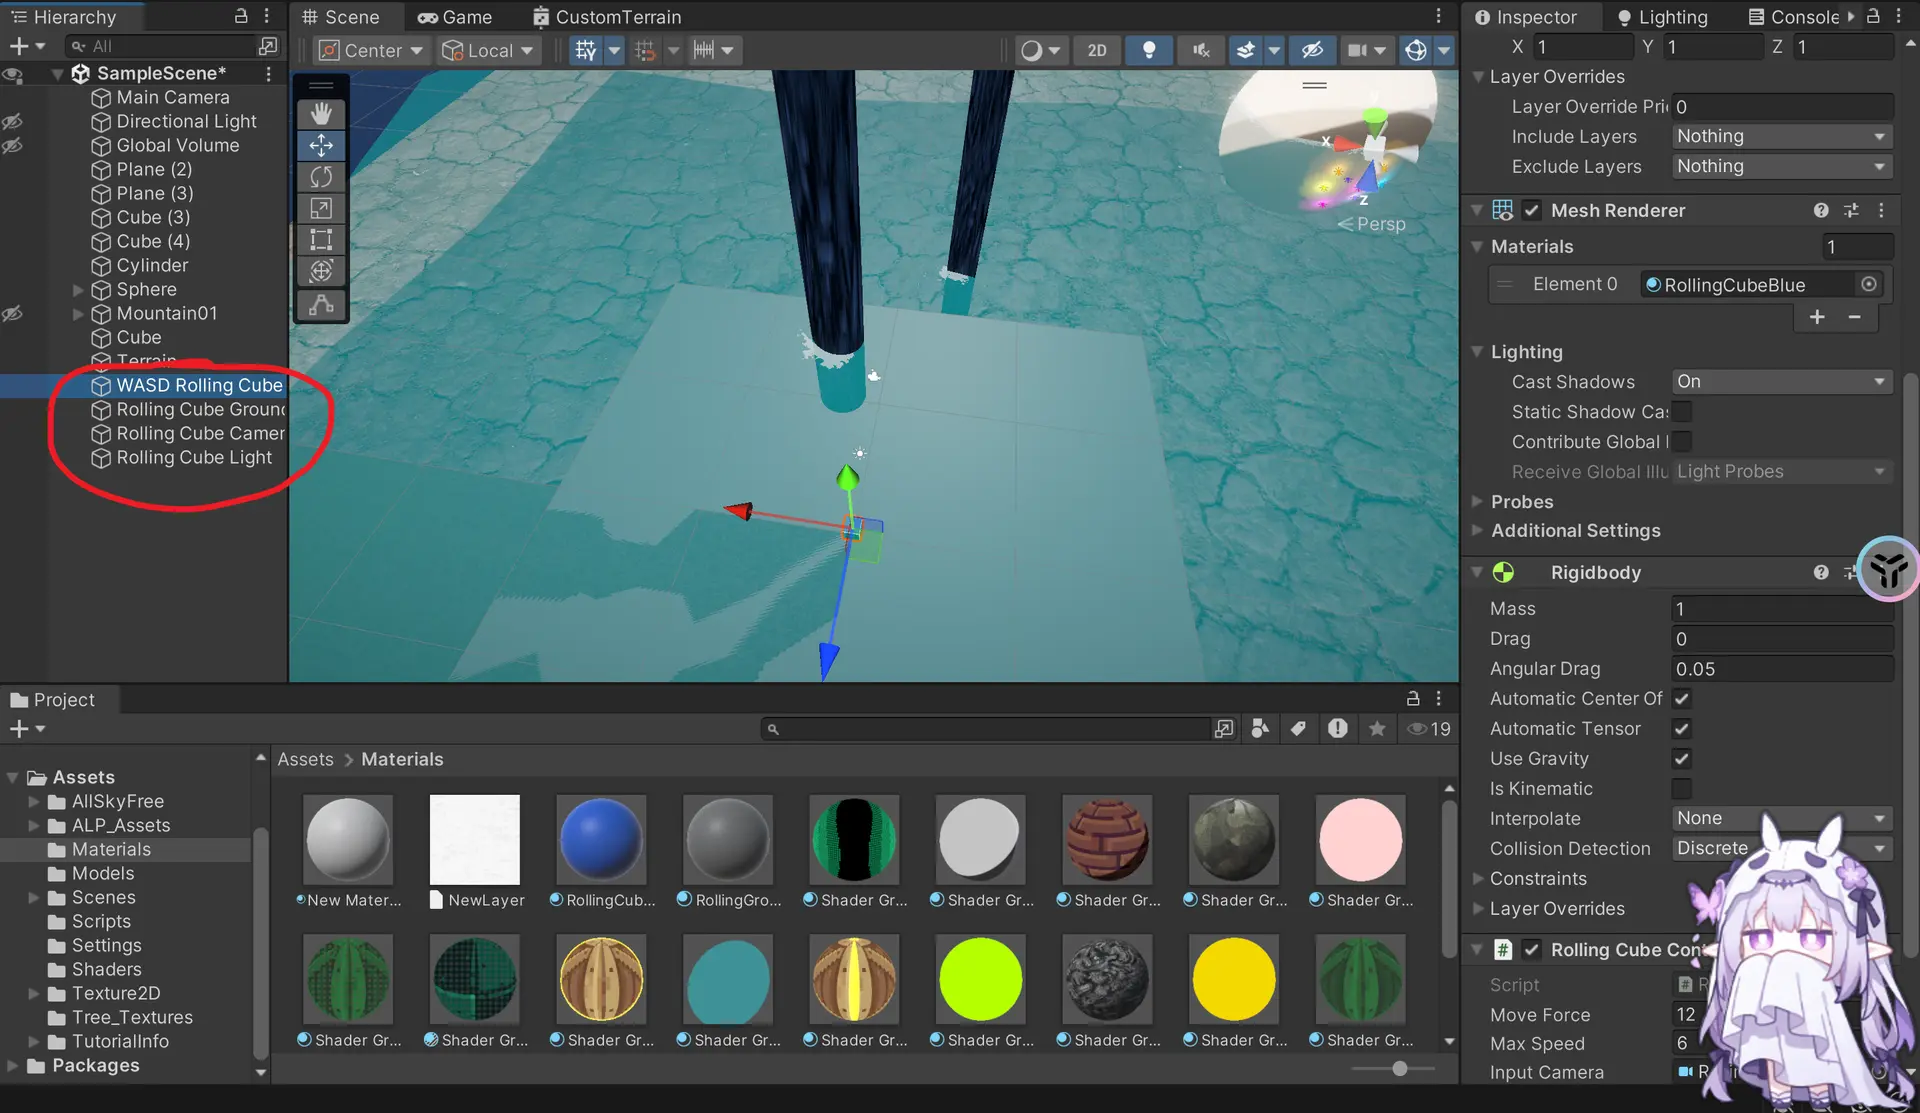Lock the Project panel
The width and height of the screenshot is (1920, 1113).
tap(1413, 698)
